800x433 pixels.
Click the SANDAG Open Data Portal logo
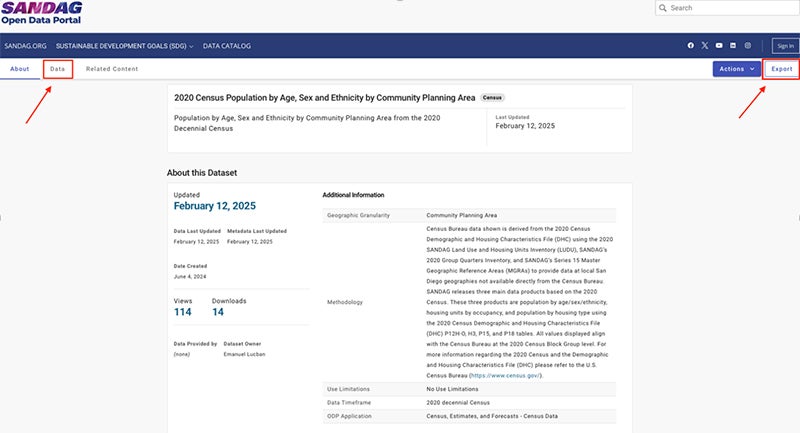pos(41,12)
